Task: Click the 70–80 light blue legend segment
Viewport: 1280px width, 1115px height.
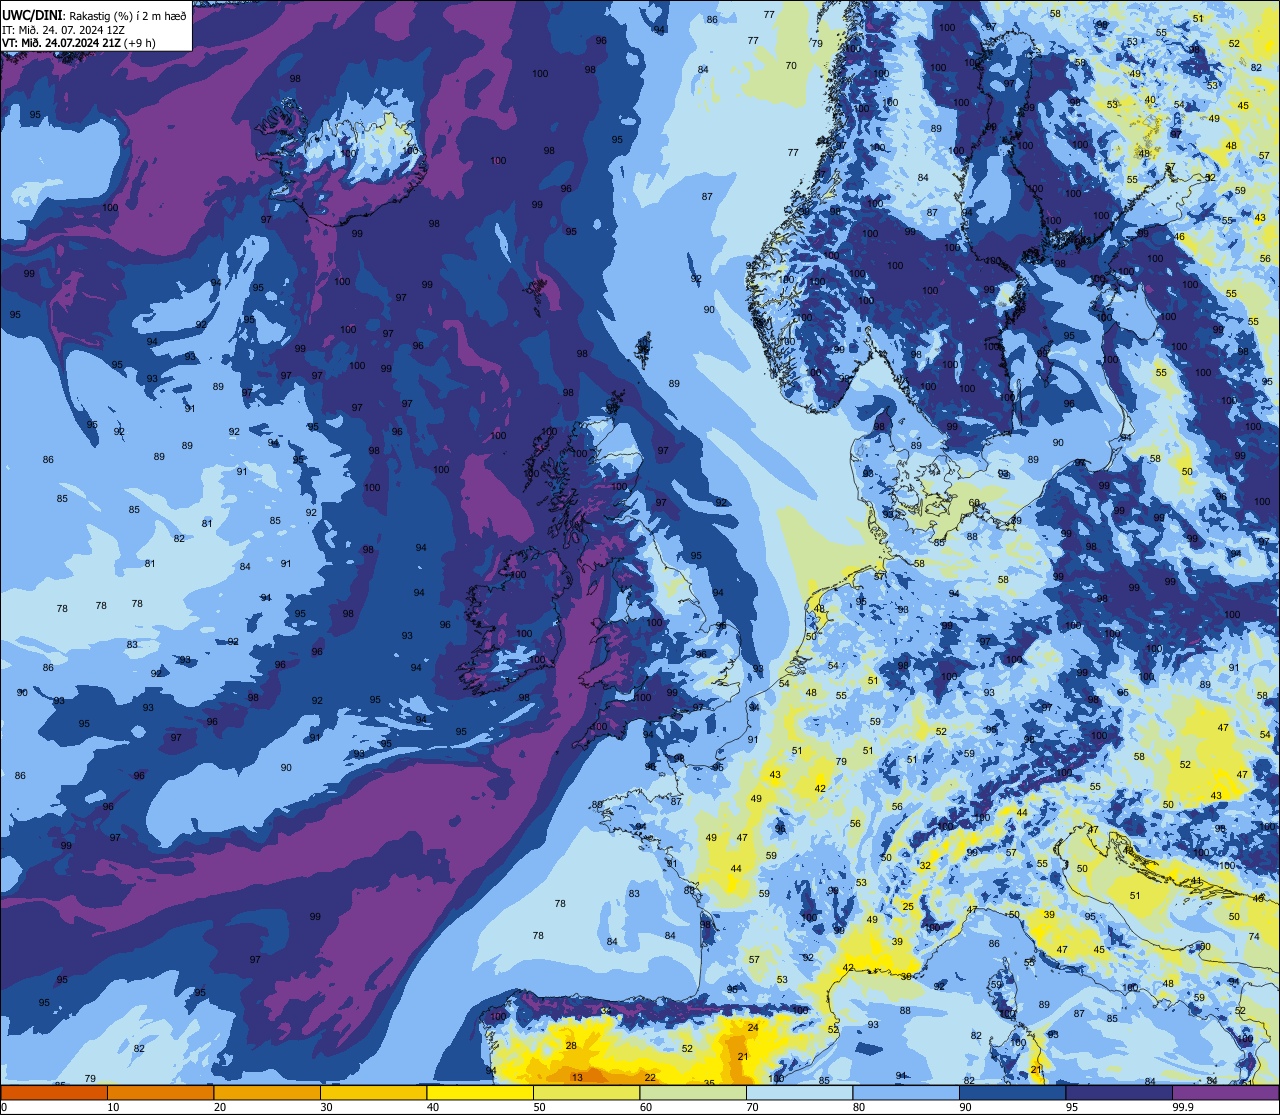Action: click(x=799, y=1092)
